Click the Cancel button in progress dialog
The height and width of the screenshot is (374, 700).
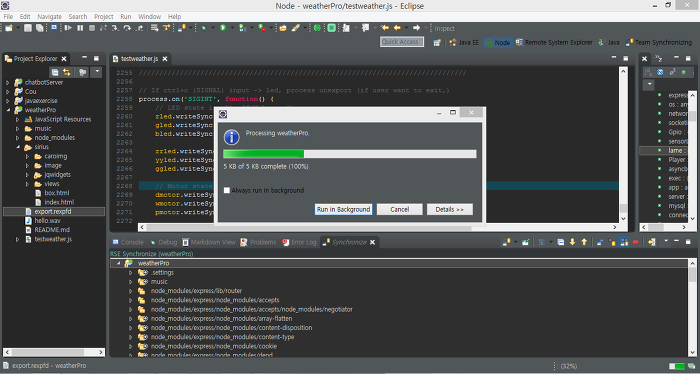pos(400,209)
